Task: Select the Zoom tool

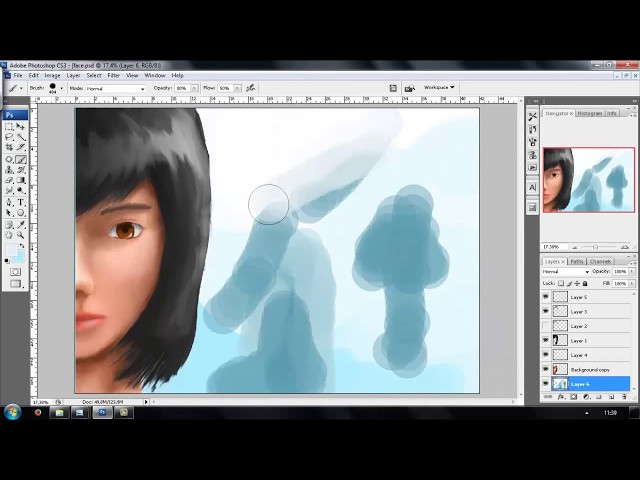Action: (x=21, y=235)
